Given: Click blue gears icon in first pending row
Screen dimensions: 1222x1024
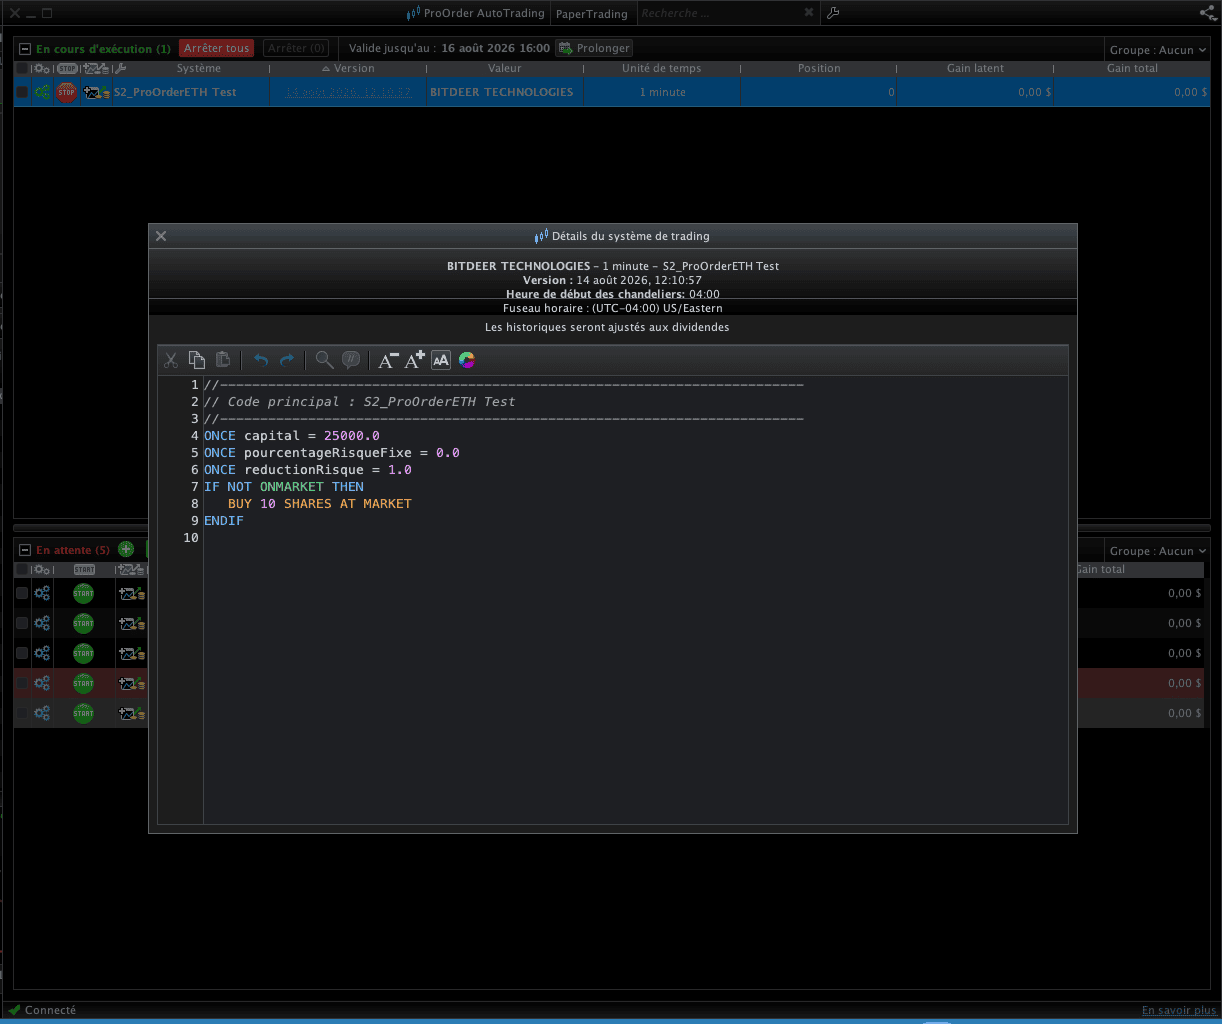Looking at the screenshot, I should tap(42, 593).
